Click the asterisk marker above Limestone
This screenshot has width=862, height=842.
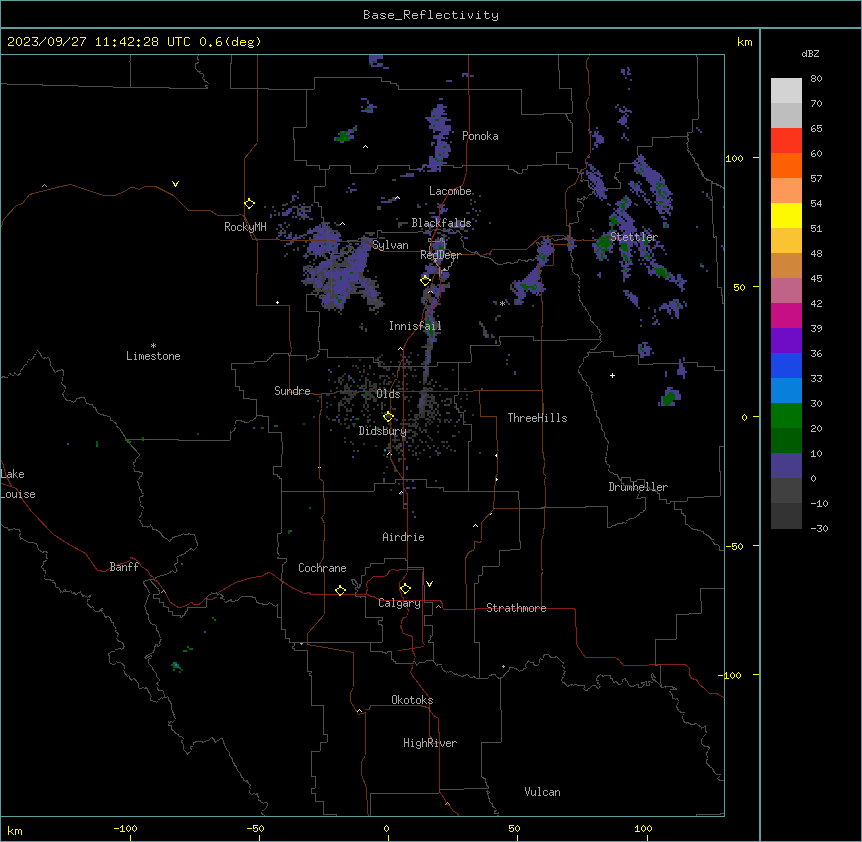pos(153,346)
